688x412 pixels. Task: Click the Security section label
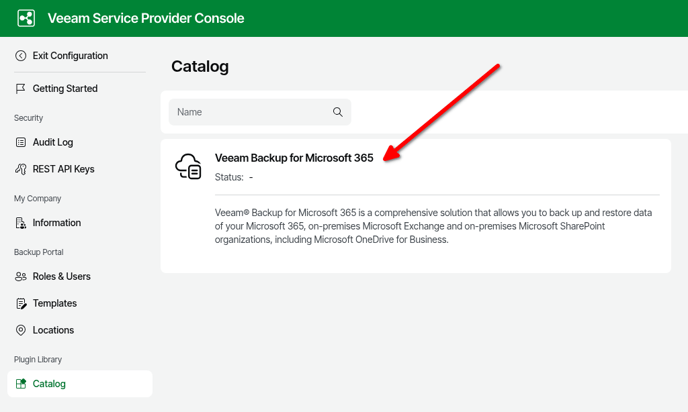(x=29, y=118)
